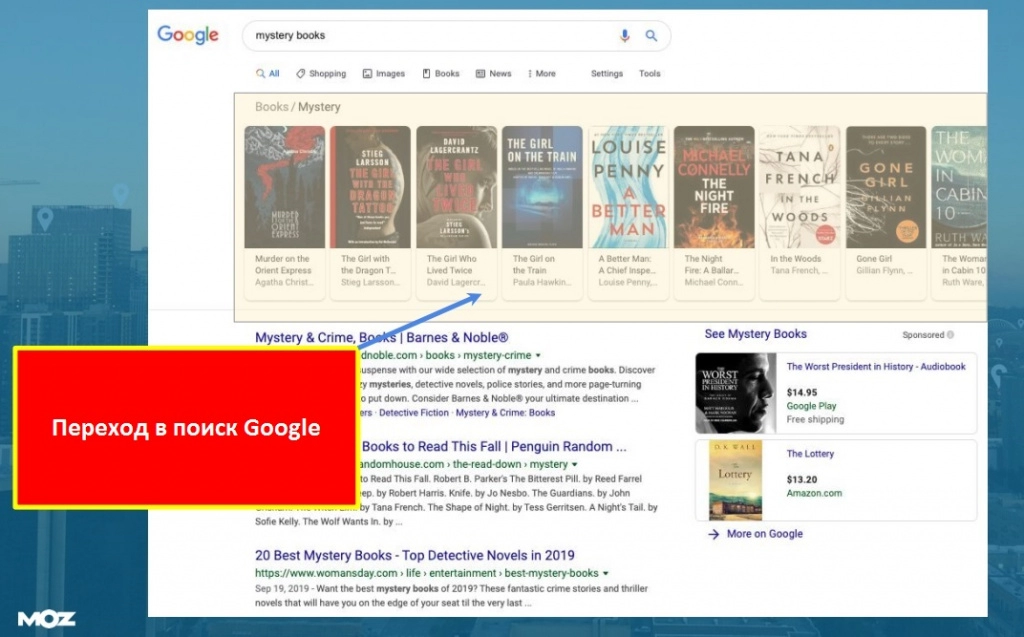The image size is (1024, 637).
Task: Switch to the Images tab
Action: [384, 74]
